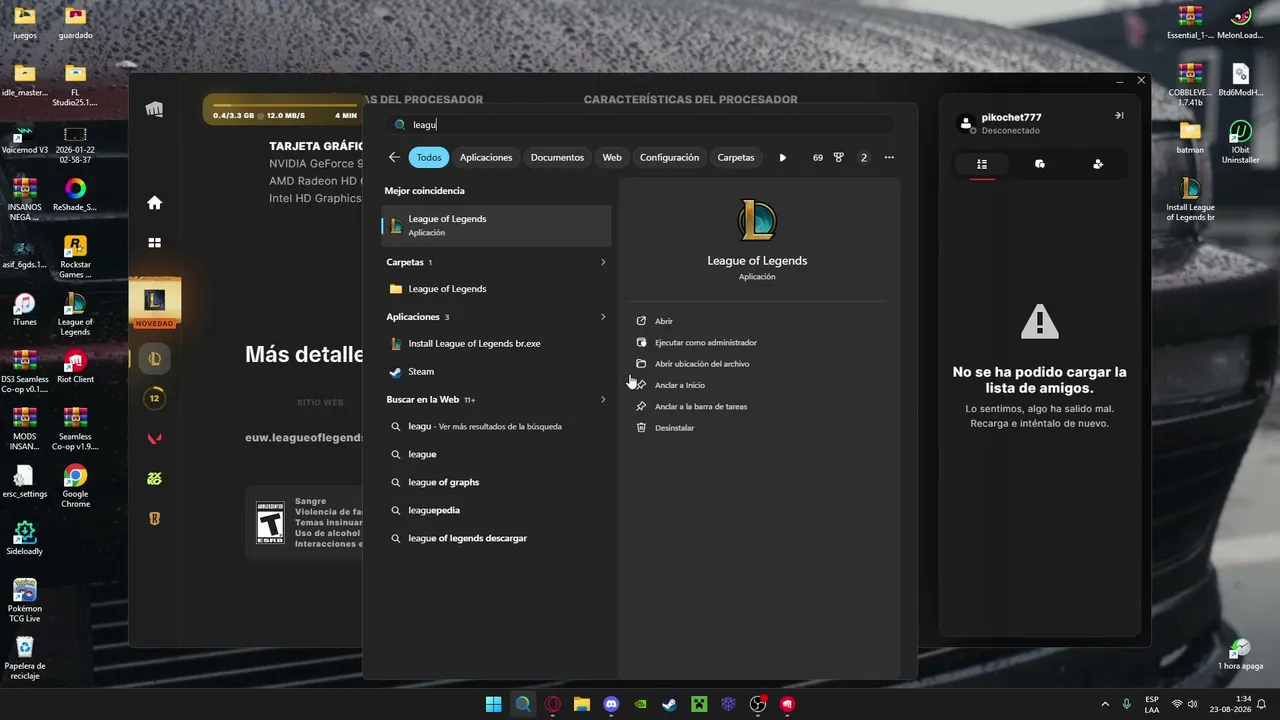Viewport: 1280px width, 720px height.
Task: Open Minecraft from the taskbar
Action: pos(699,704)
